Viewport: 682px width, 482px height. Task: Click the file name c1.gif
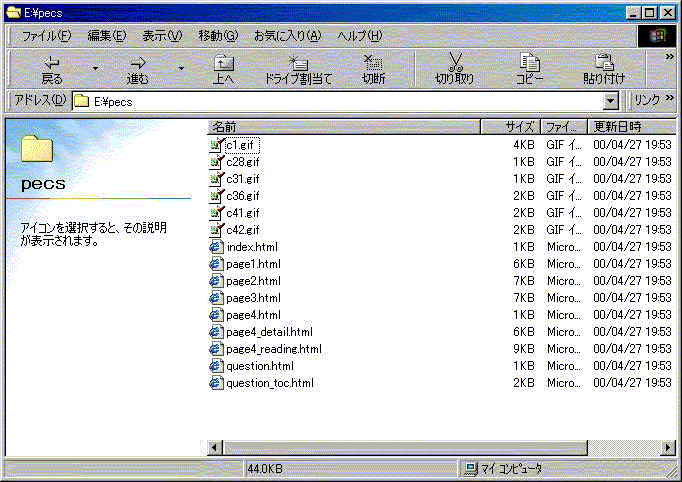(242, 145)
